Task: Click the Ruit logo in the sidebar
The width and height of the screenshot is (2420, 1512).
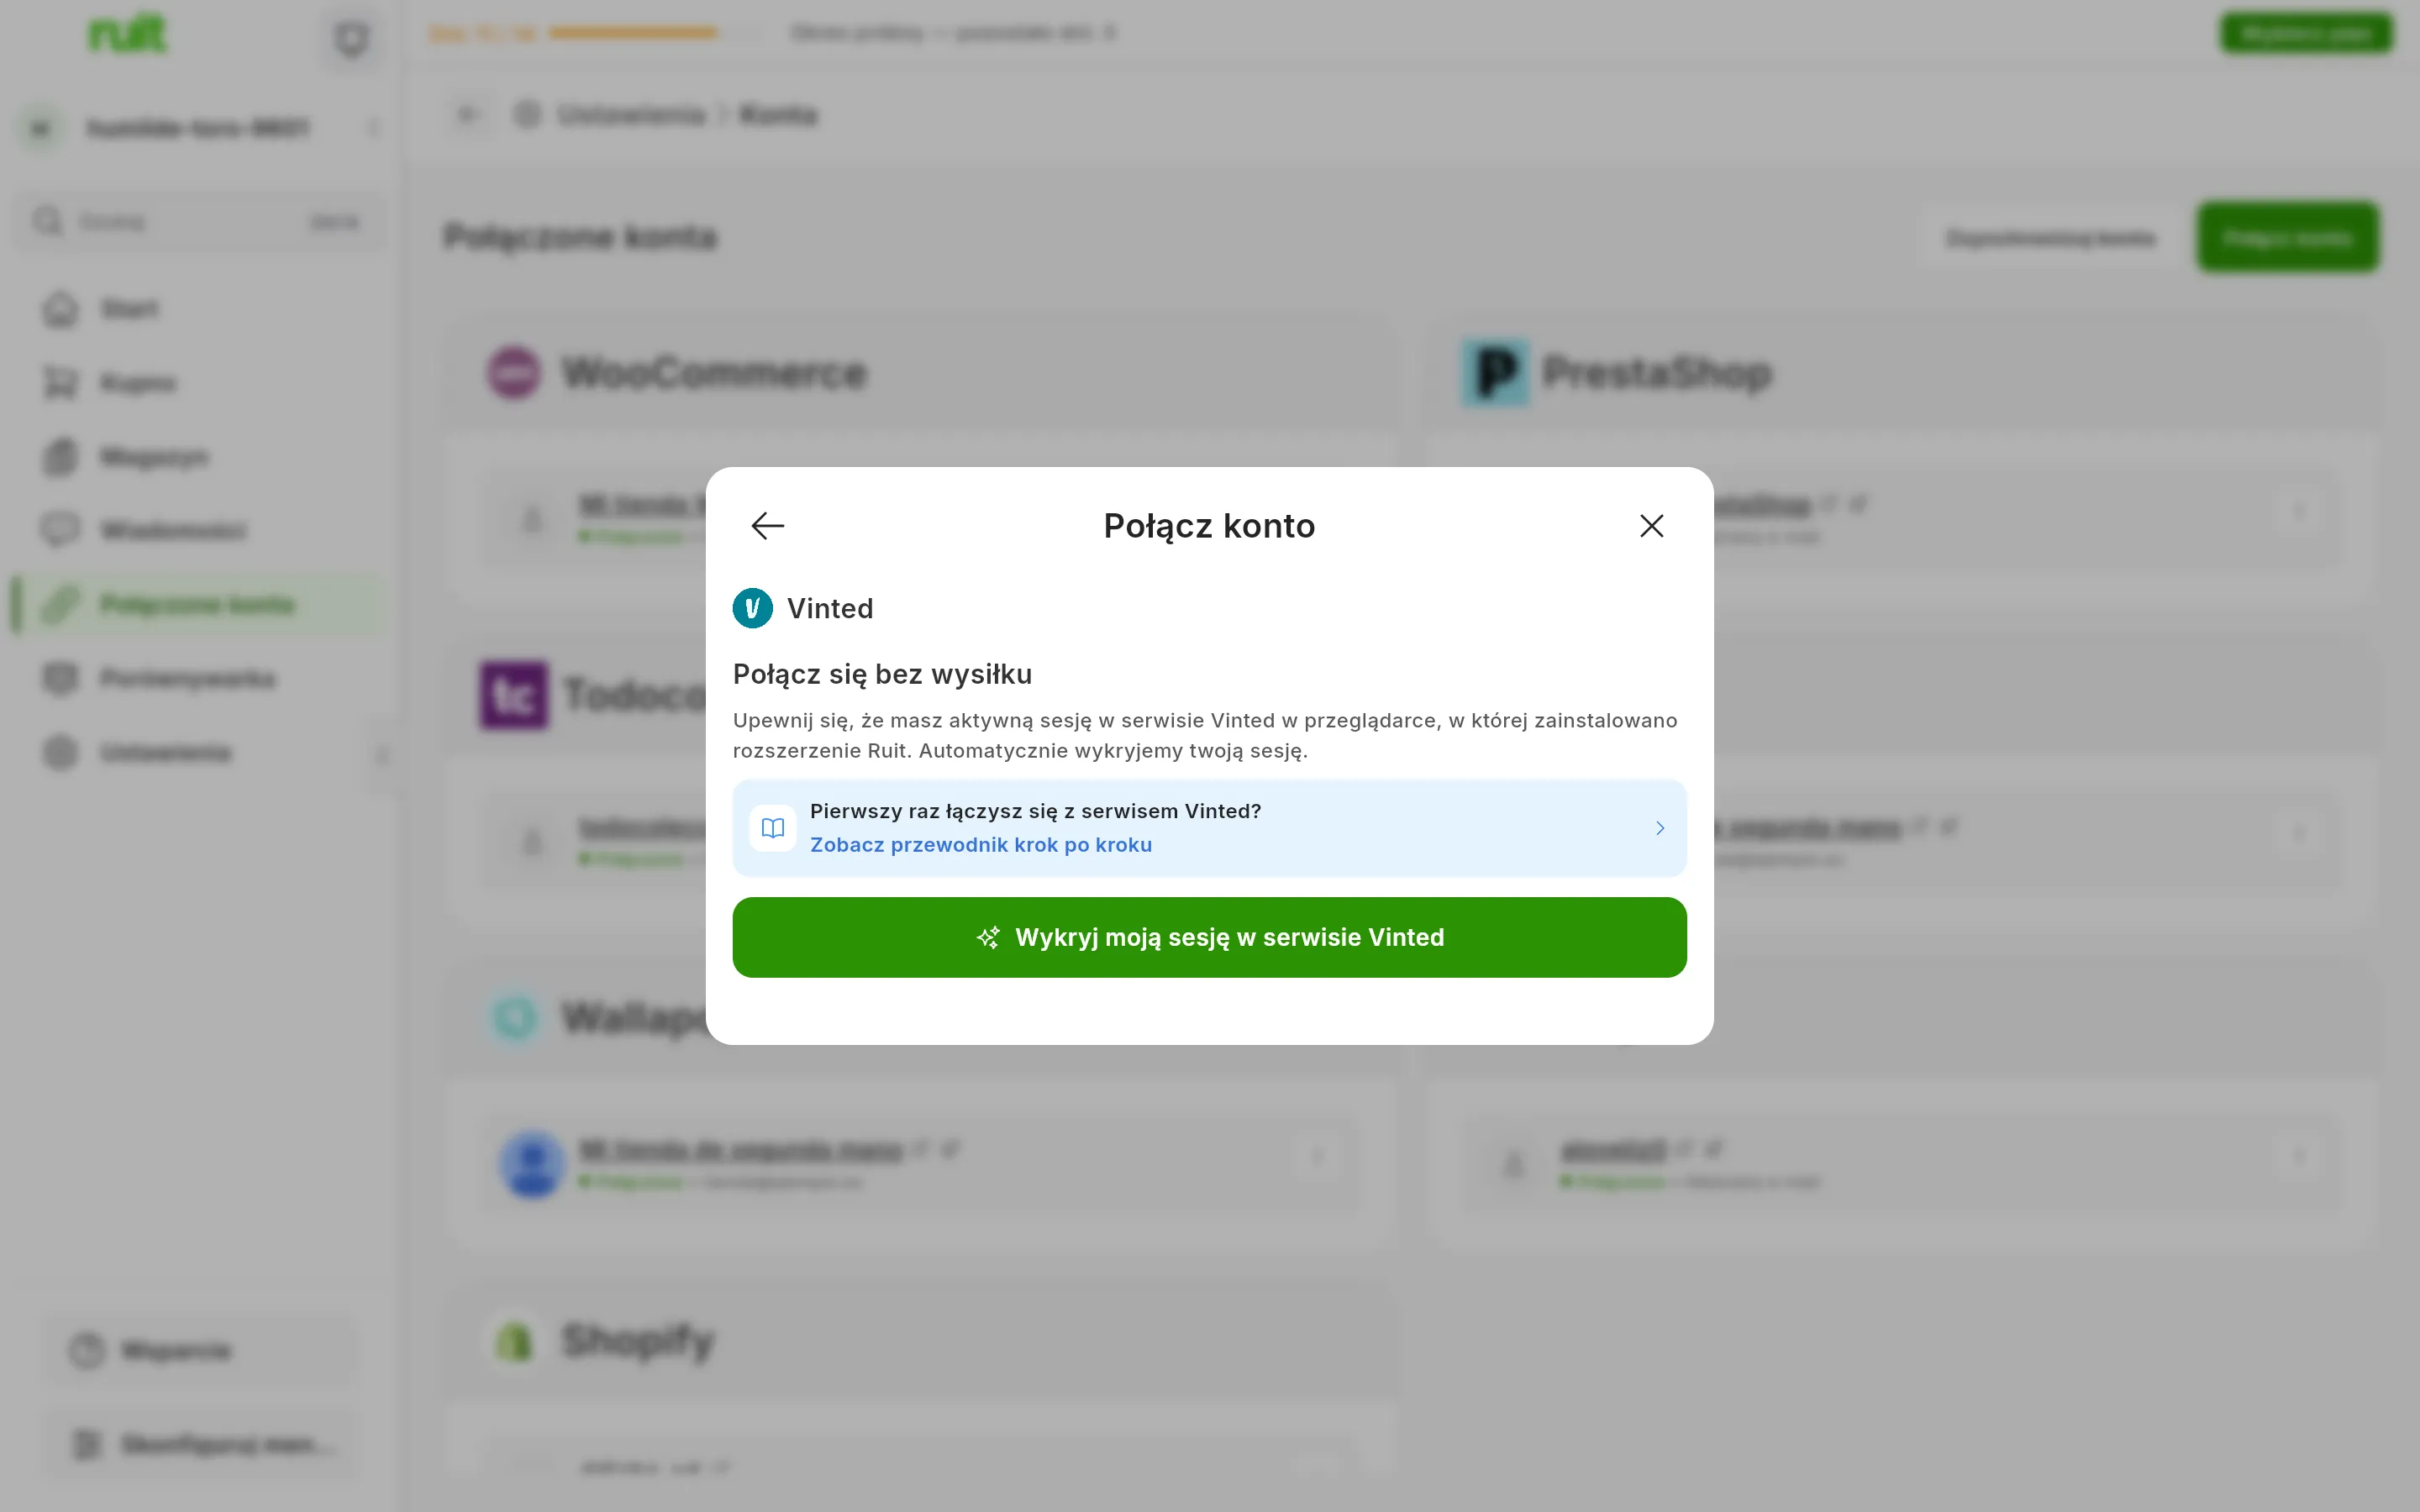Action: tap(127, 34)
